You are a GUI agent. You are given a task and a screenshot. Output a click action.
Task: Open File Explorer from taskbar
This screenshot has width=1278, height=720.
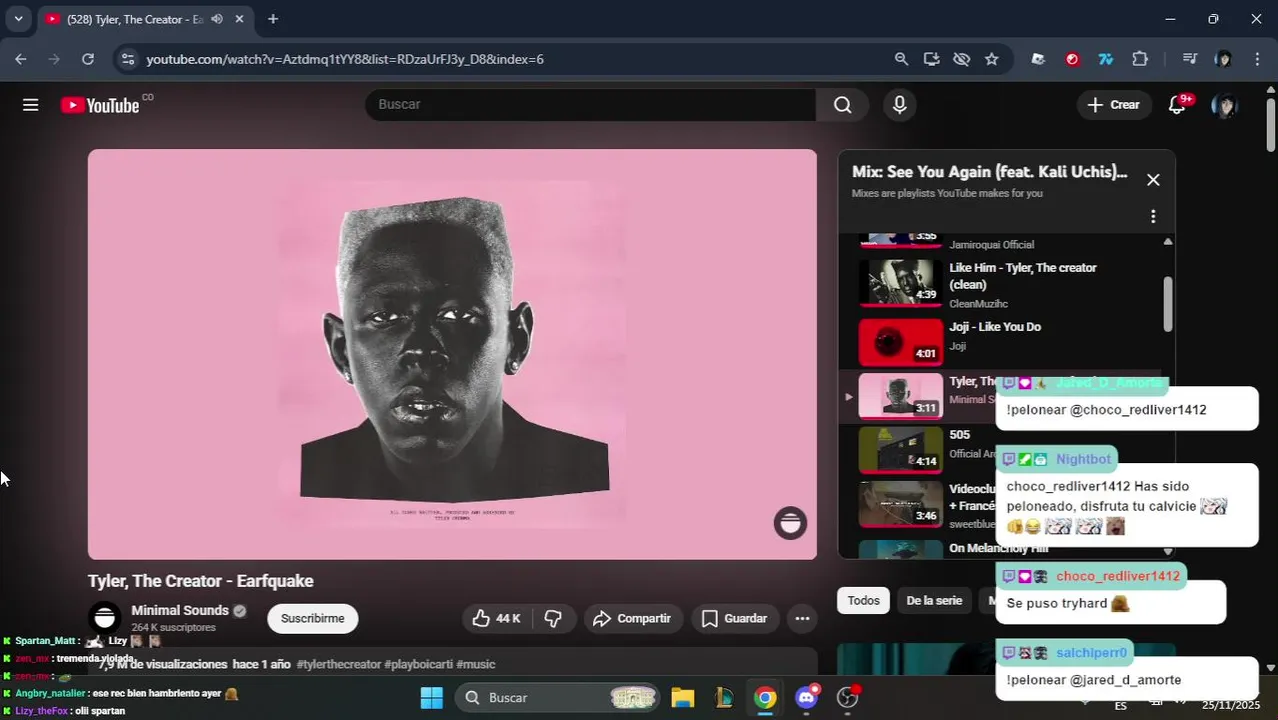coord(682,698)
